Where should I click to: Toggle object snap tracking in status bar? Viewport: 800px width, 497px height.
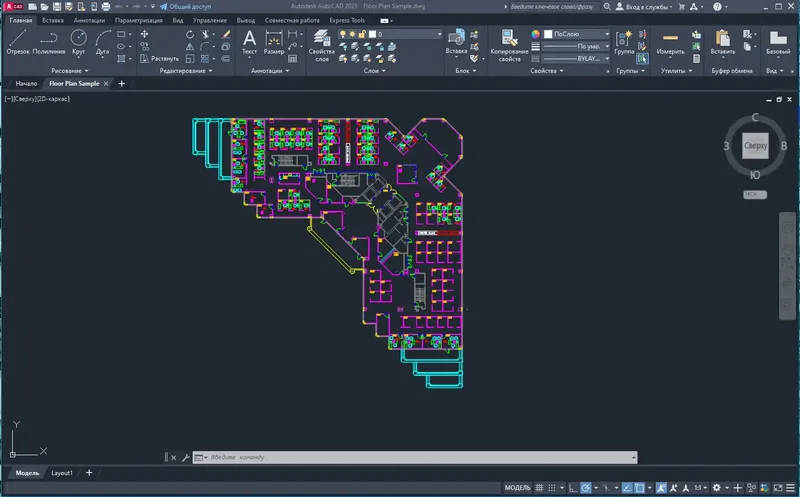point(627,488)
